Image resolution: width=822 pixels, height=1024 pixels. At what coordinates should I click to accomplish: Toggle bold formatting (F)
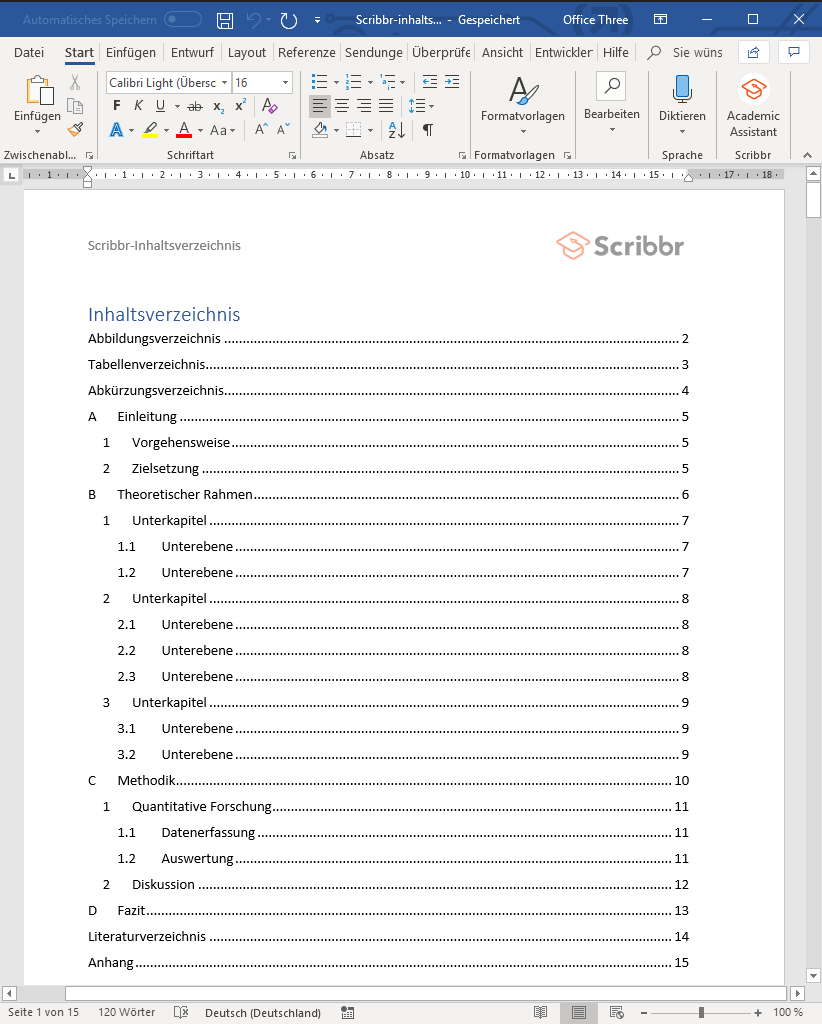(116, 106)
